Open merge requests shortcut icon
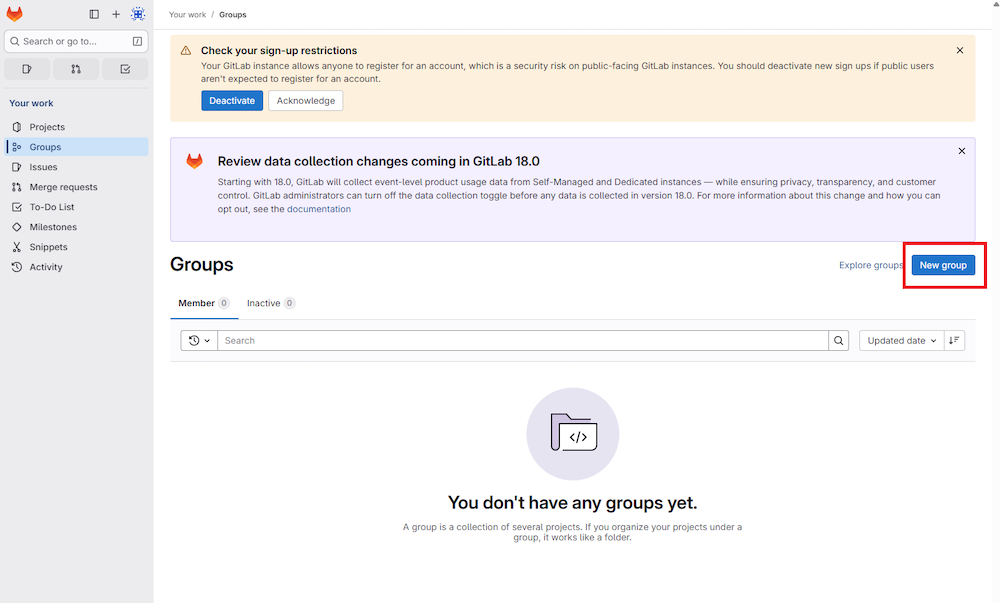Viewport: 1000px width, 603px height. [x=76, y=69]
